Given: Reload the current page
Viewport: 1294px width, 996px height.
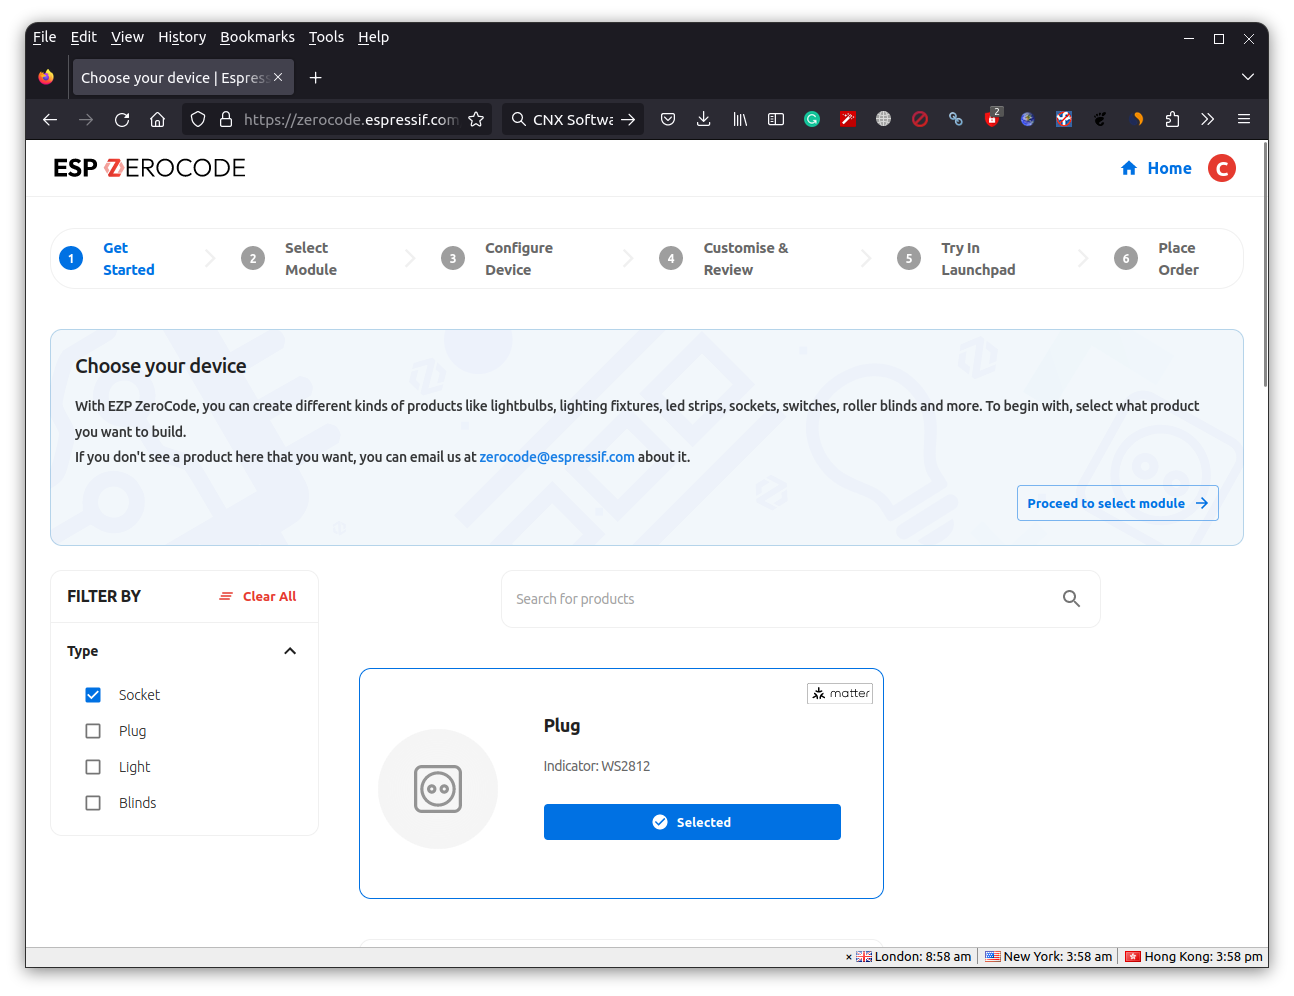Looking at the screenshot, I should point(122,119).
